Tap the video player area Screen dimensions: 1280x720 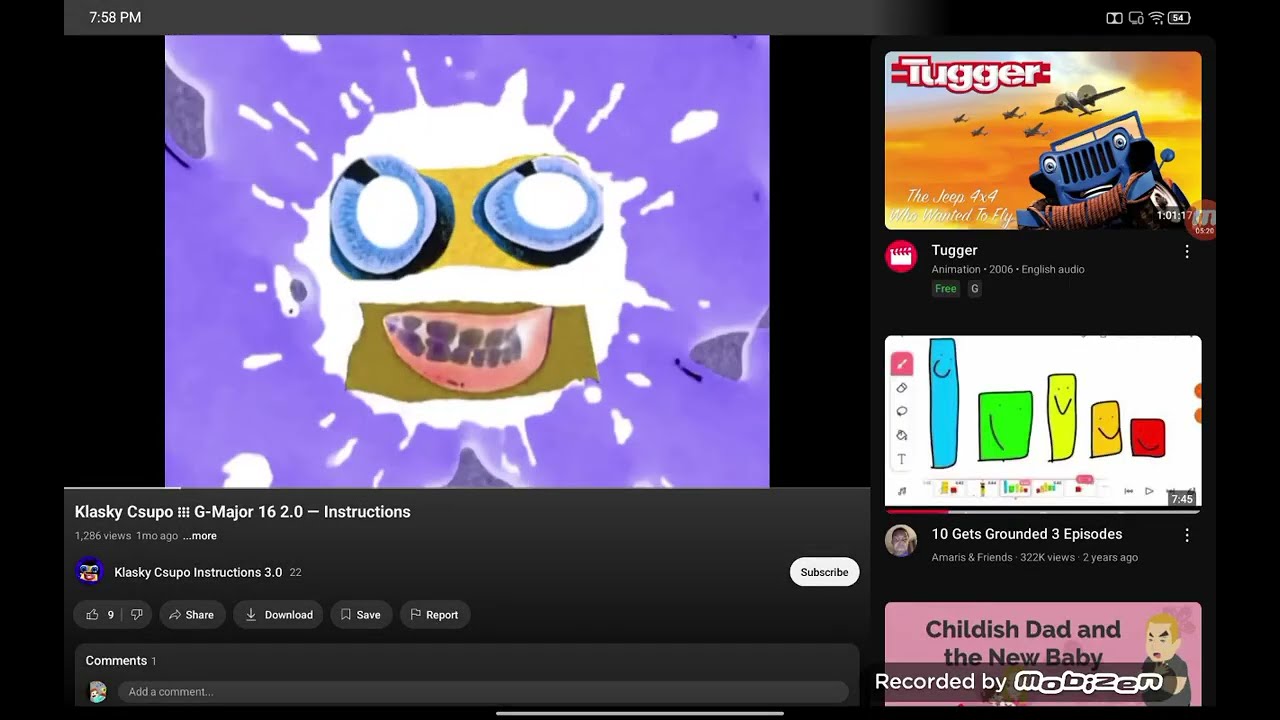467,261
